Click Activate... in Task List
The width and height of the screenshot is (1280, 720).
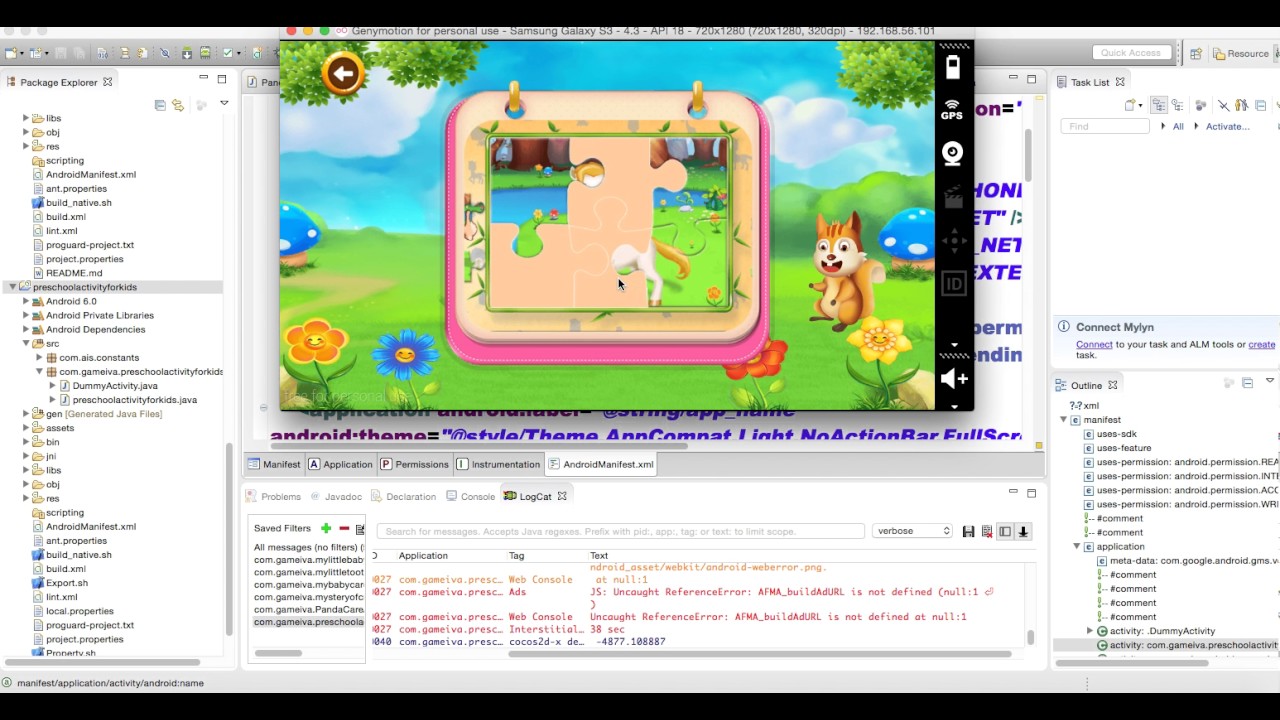[1227, 126]
